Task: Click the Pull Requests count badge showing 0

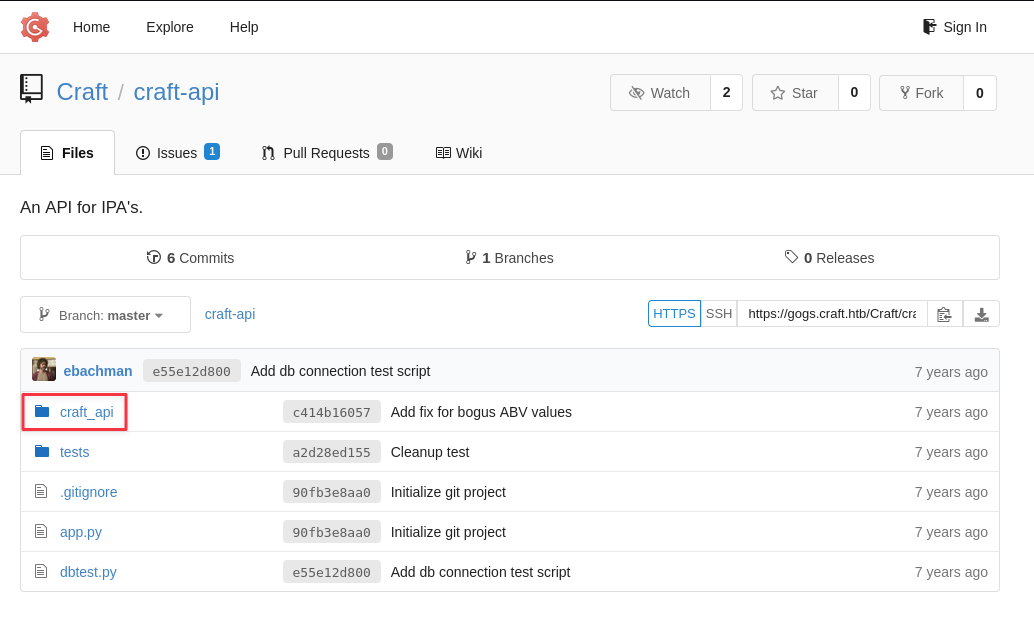Action: [385, 151]
